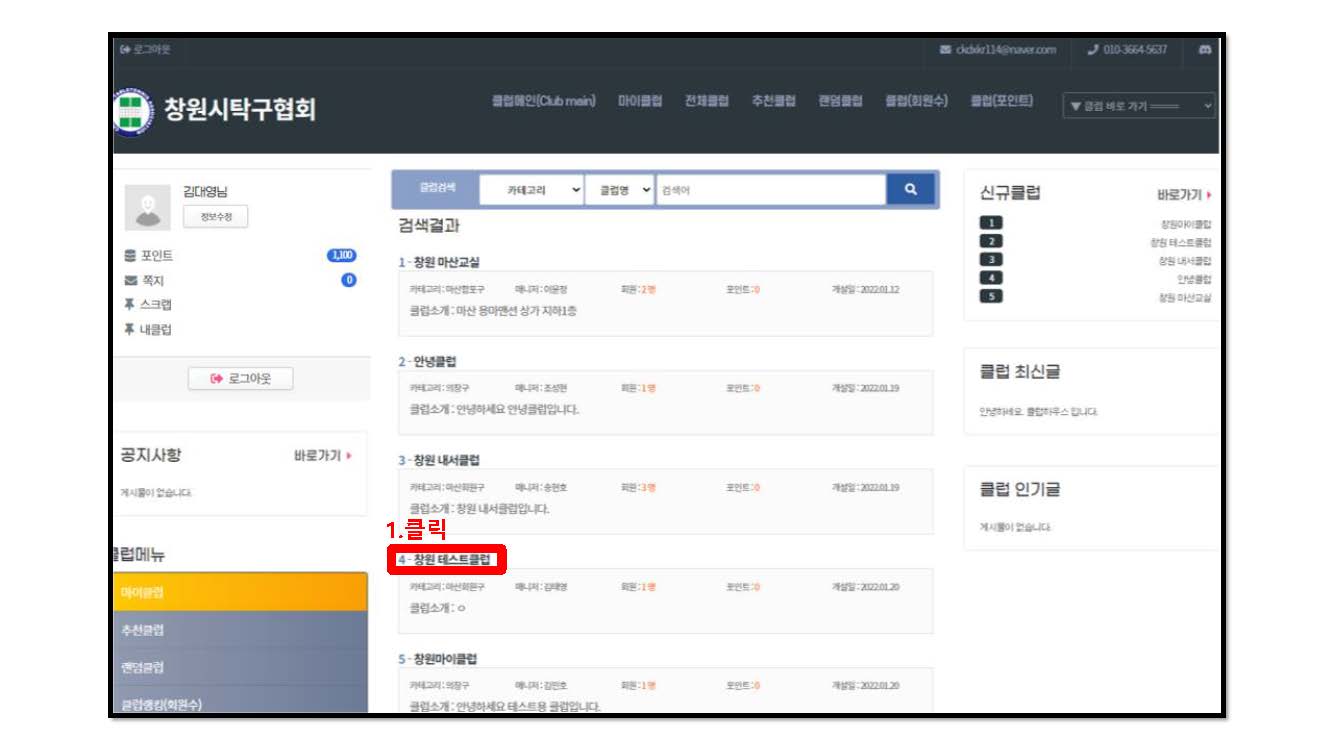Click the 안녕하세요. 클럽하우스 입니다. recent post
1334x750 pixels.
(x=1038, y=411)
